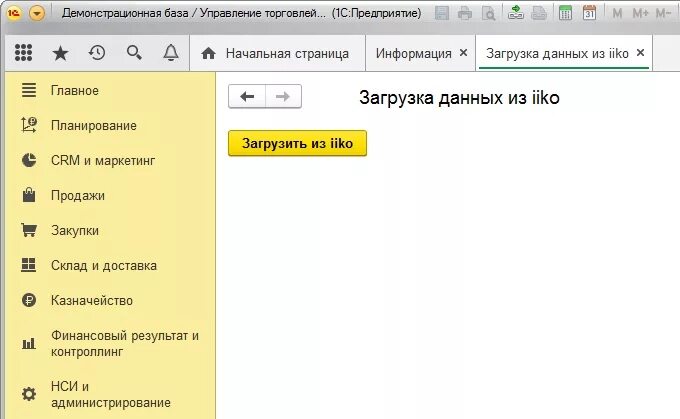This screenshot has width=680, height=419.
Task: Open НСИ и администрирование section
Action: tap(111, 394)
